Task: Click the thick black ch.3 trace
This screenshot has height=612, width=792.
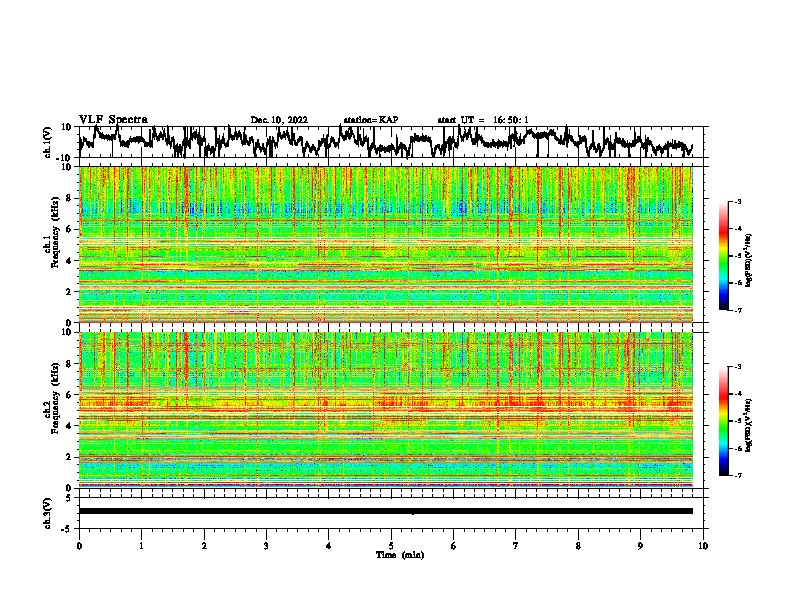Action: [386, 511]
